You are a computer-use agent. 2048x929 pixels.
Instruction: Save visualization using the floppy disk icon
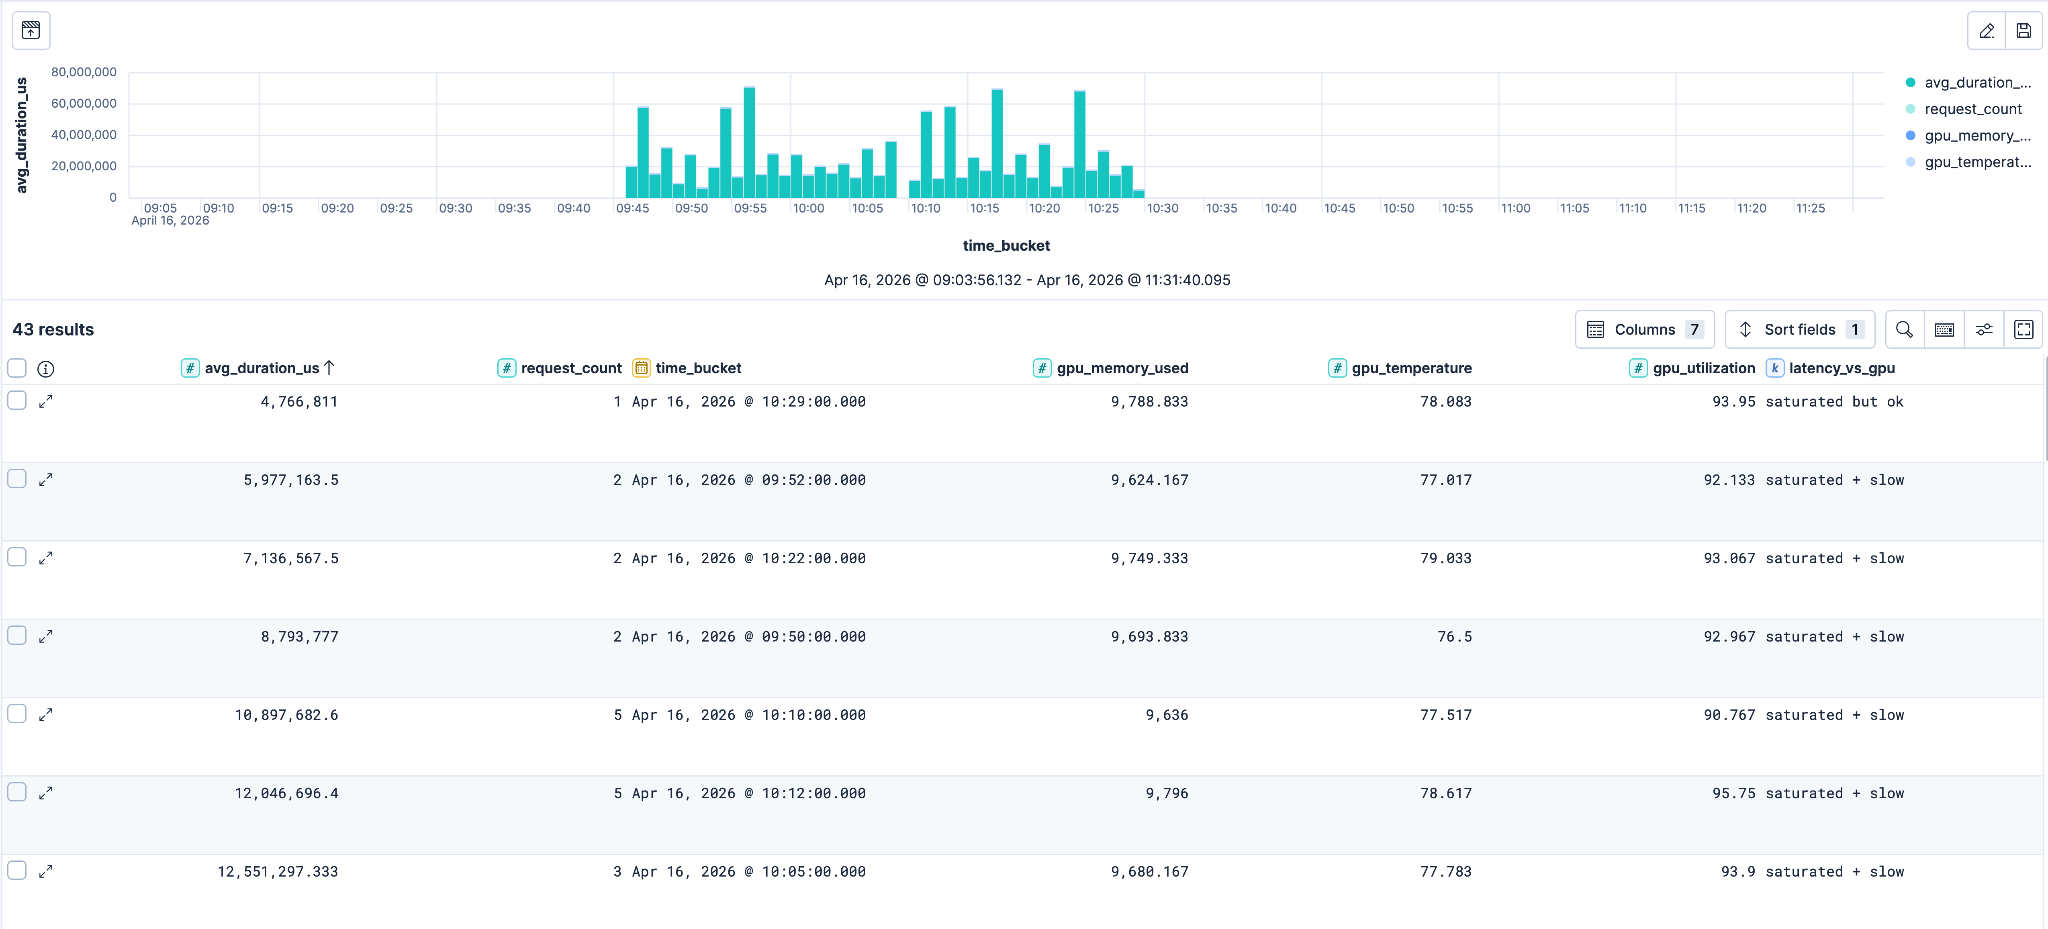click(x=2023, y=30)
